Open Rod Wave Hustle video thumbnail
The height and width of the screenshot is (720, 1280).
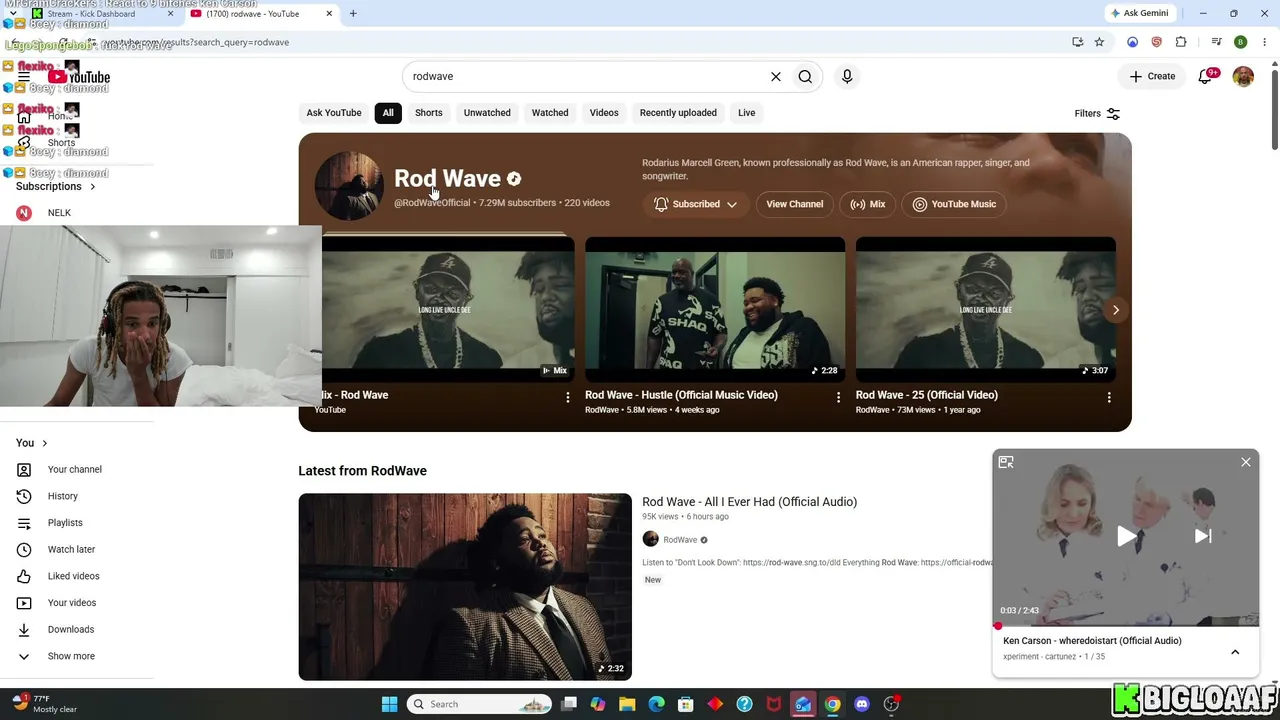click(715, 309)
